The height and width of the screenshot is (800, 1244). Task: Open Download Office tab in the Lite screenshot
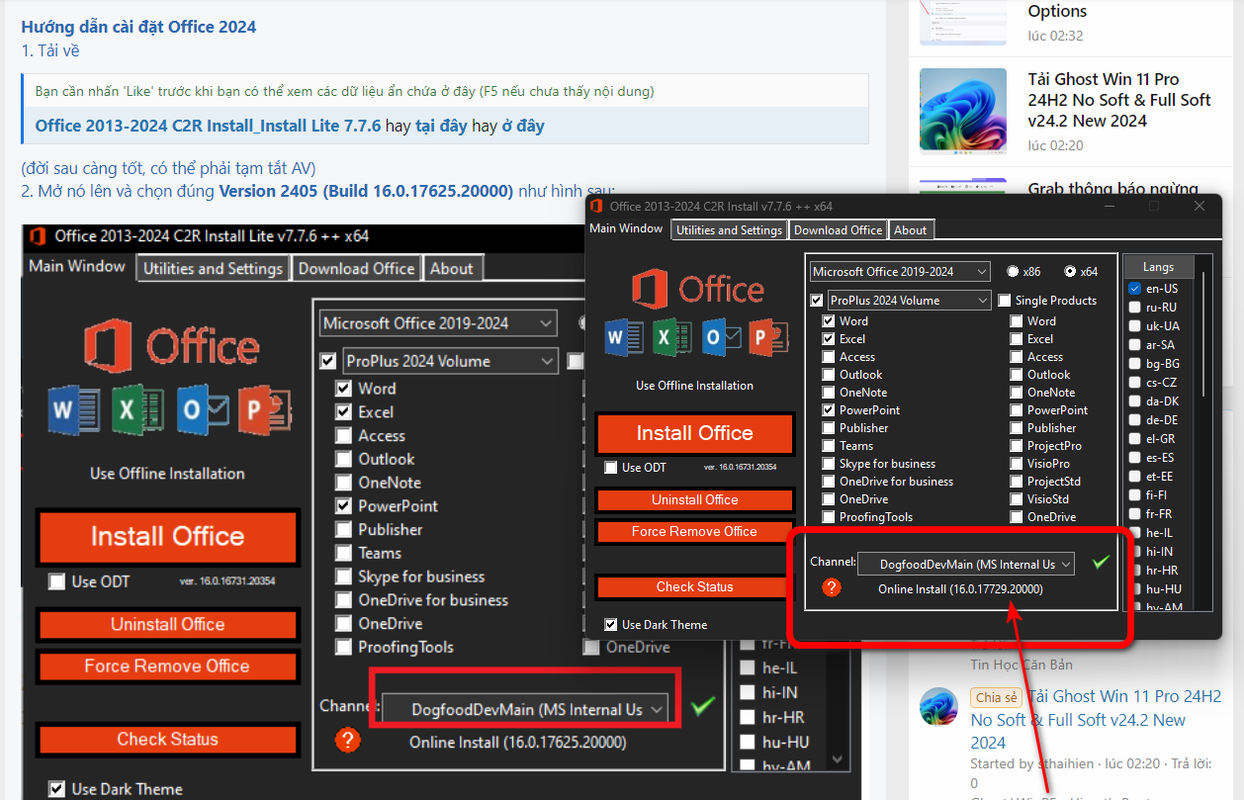356,268
